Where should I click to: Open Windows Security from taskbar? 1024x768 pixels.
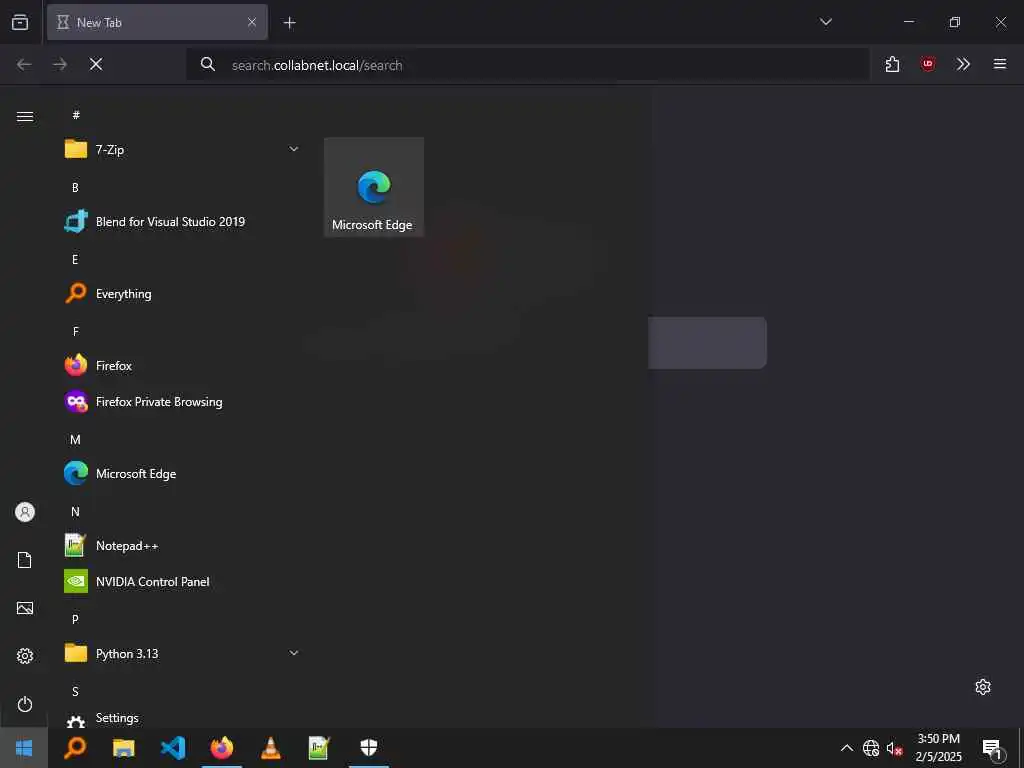369,748
